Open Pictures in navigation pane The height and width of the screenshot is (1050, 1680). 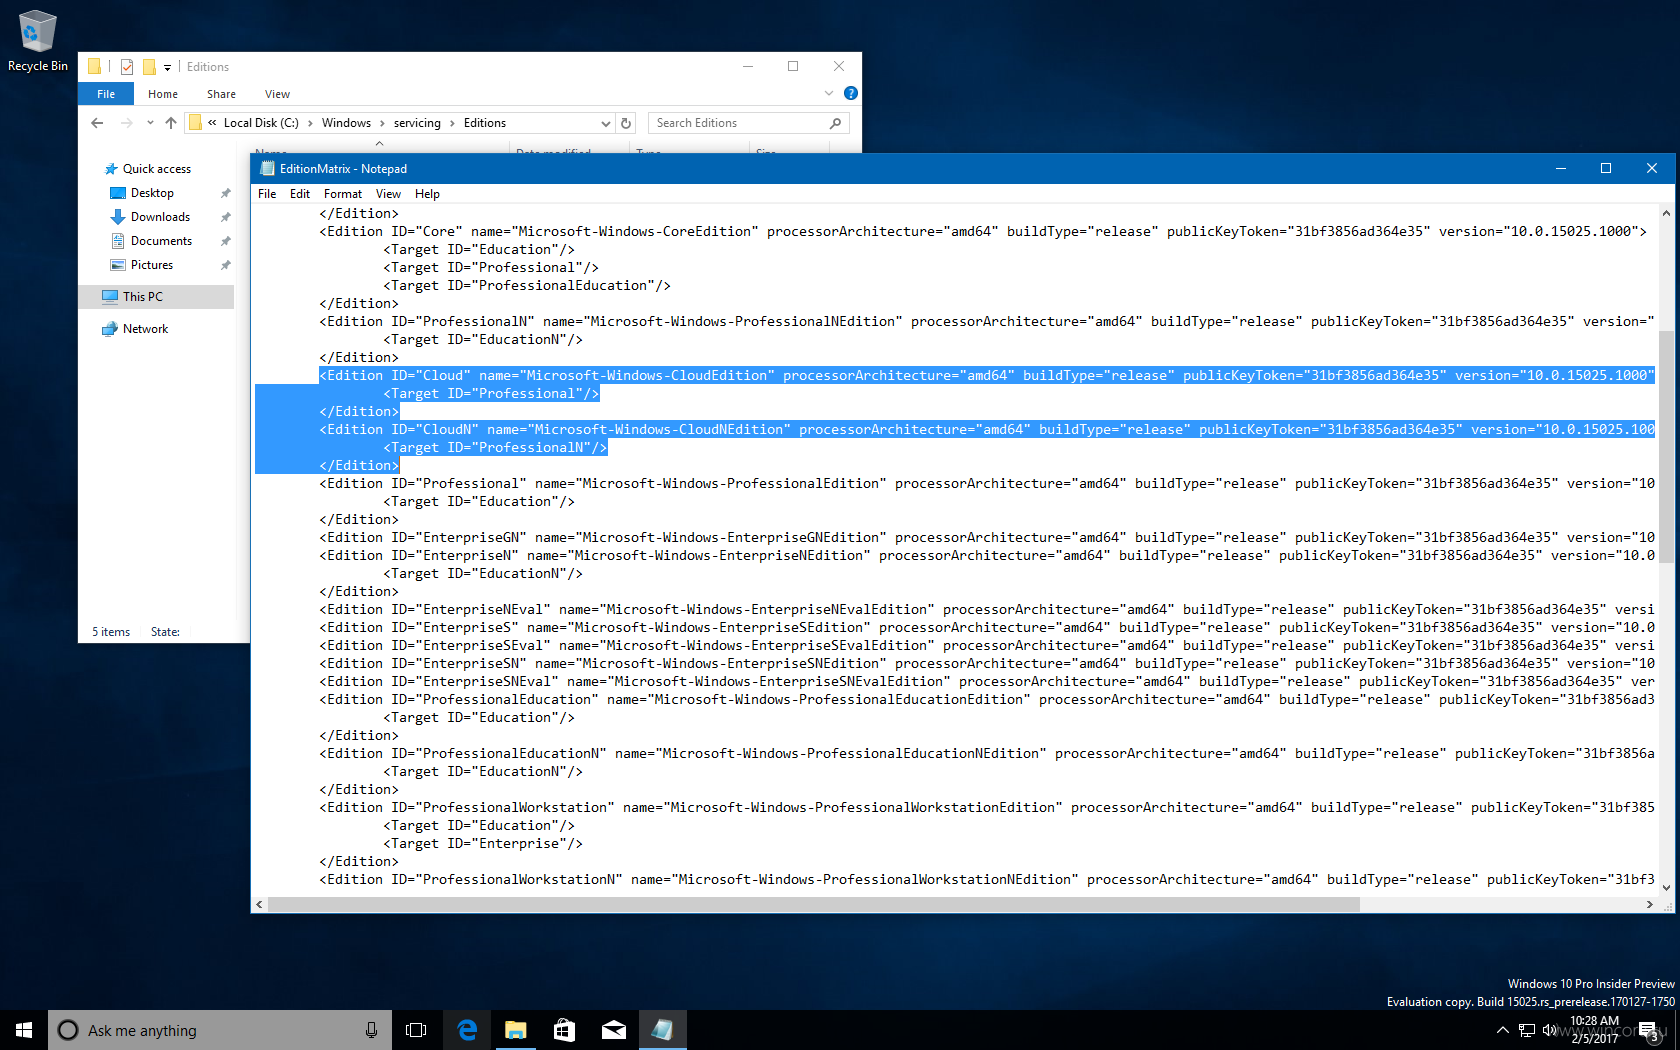(152, 265)
